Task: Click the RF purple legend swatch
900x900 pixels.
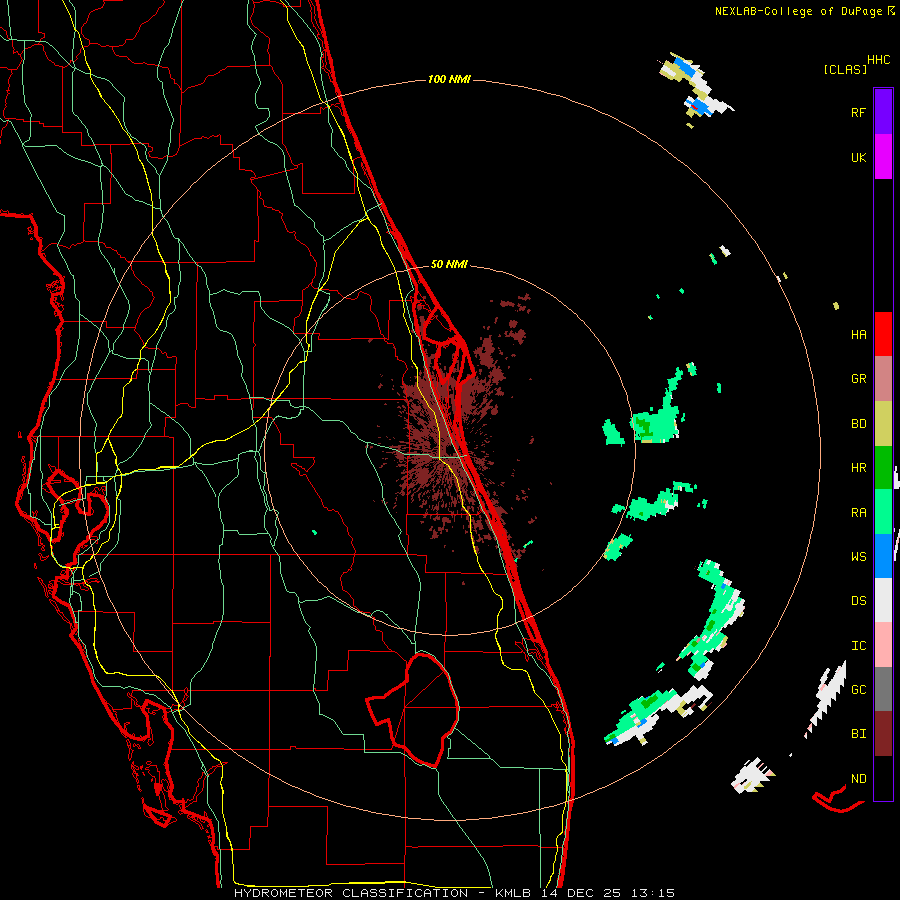Action: [883, 111]
